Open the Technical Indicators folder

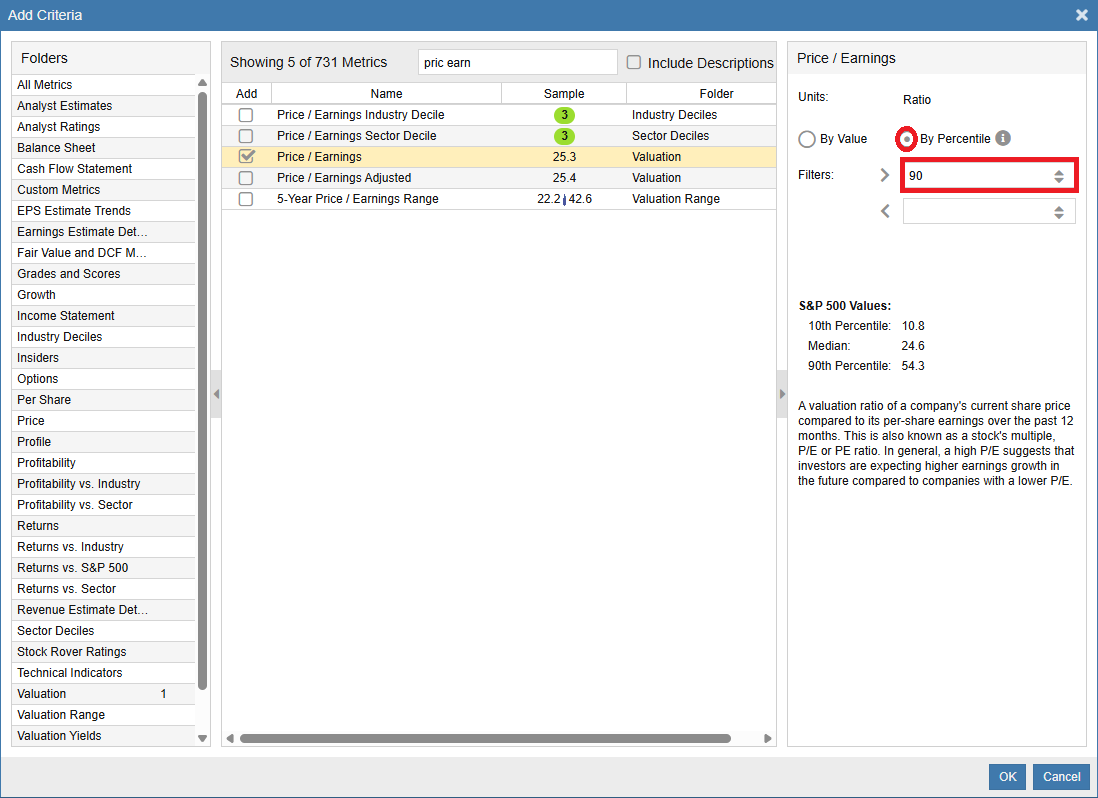click(103, 673)
